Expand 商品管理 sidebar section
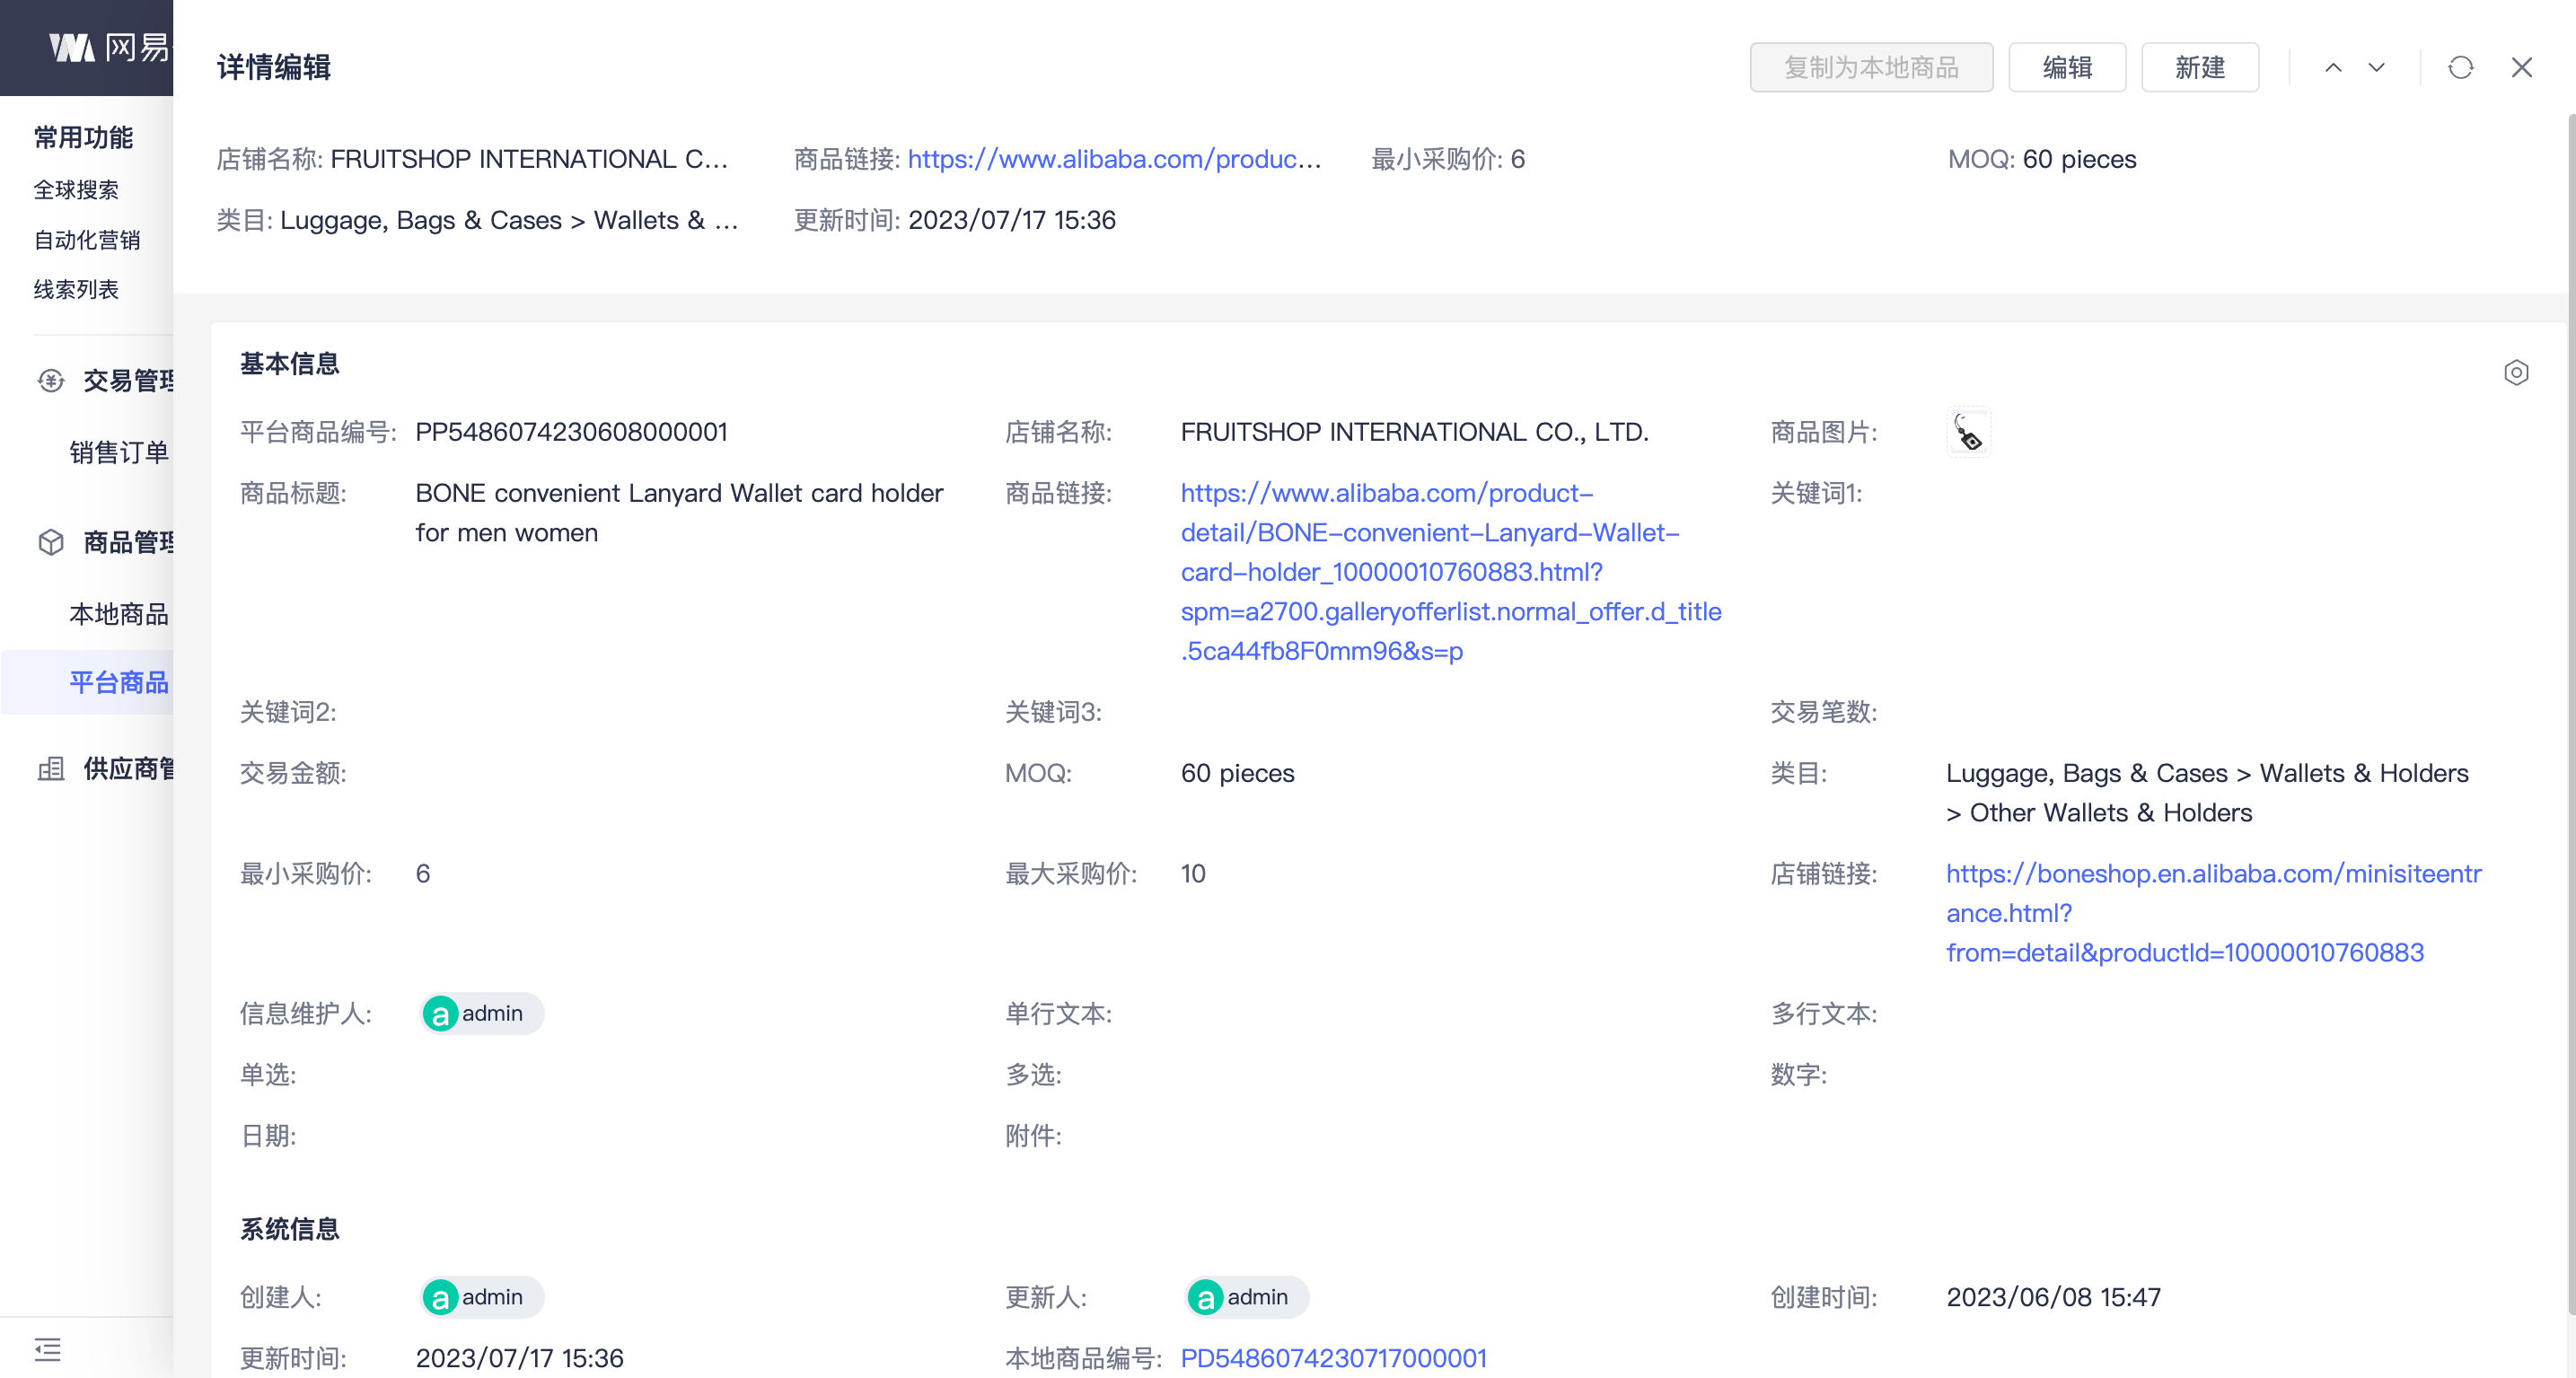Screen dimensions: 2576x1378 coord(128,543)
